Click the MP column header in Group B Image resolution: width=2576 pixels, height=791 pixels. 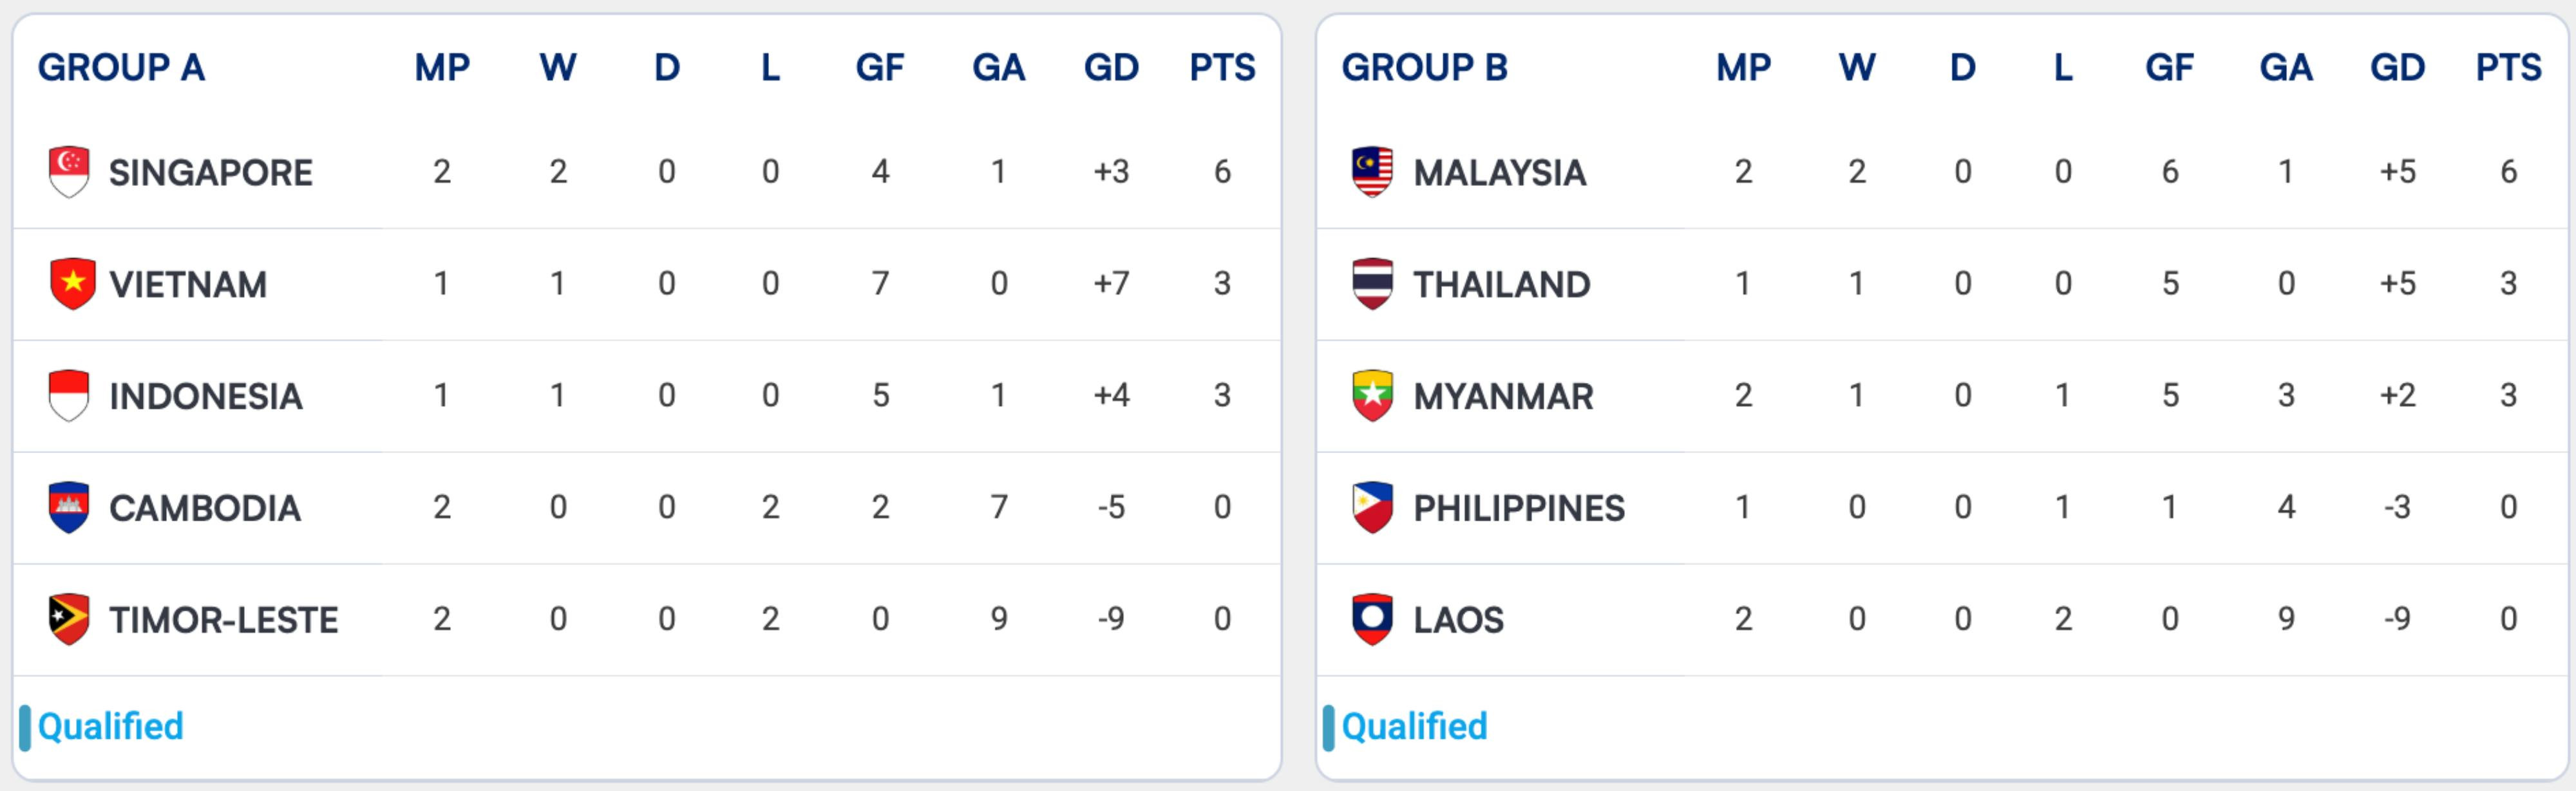pos(1743,67)
